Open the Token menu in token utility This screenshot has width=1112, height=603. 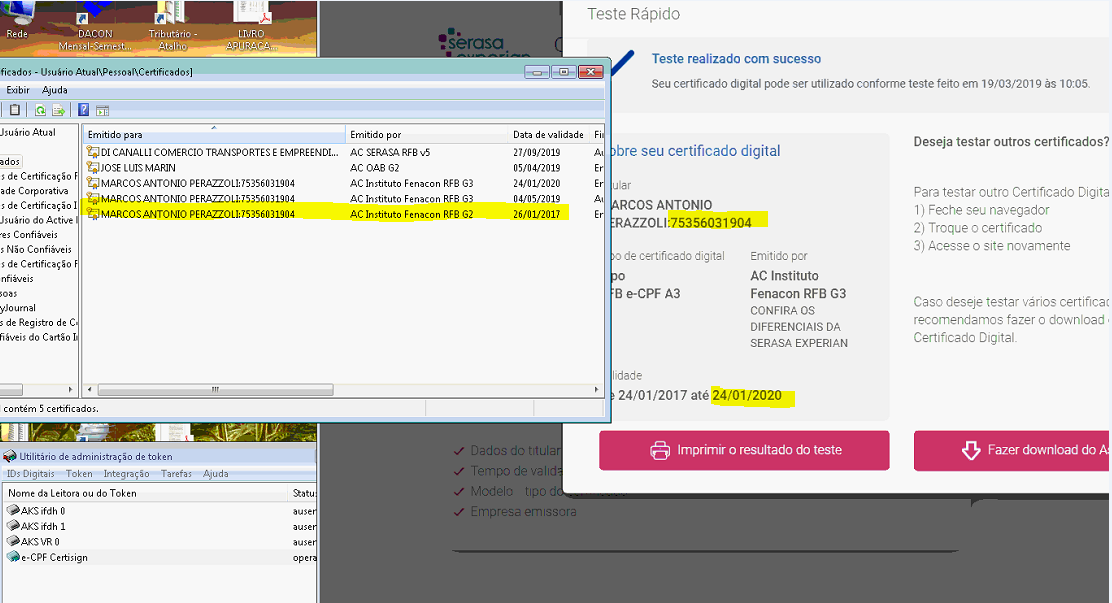(x=79, y=474)
